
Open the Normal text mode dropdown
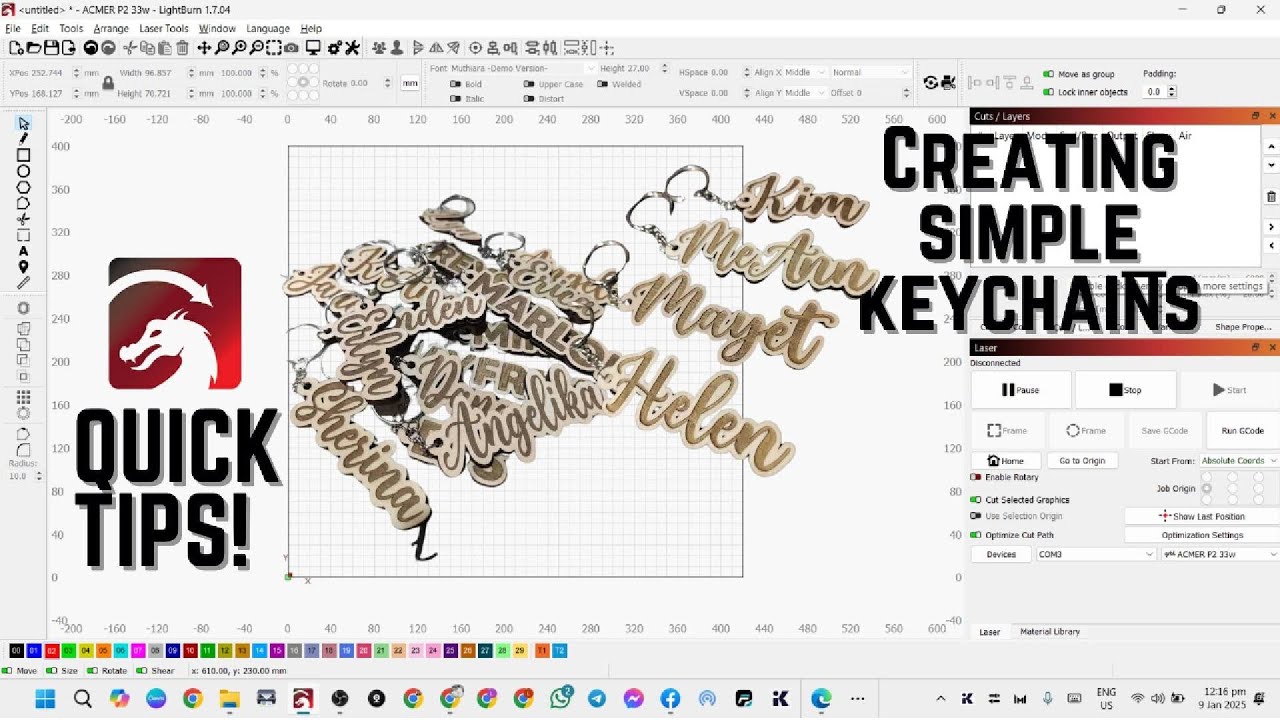(x=870, y=72)
